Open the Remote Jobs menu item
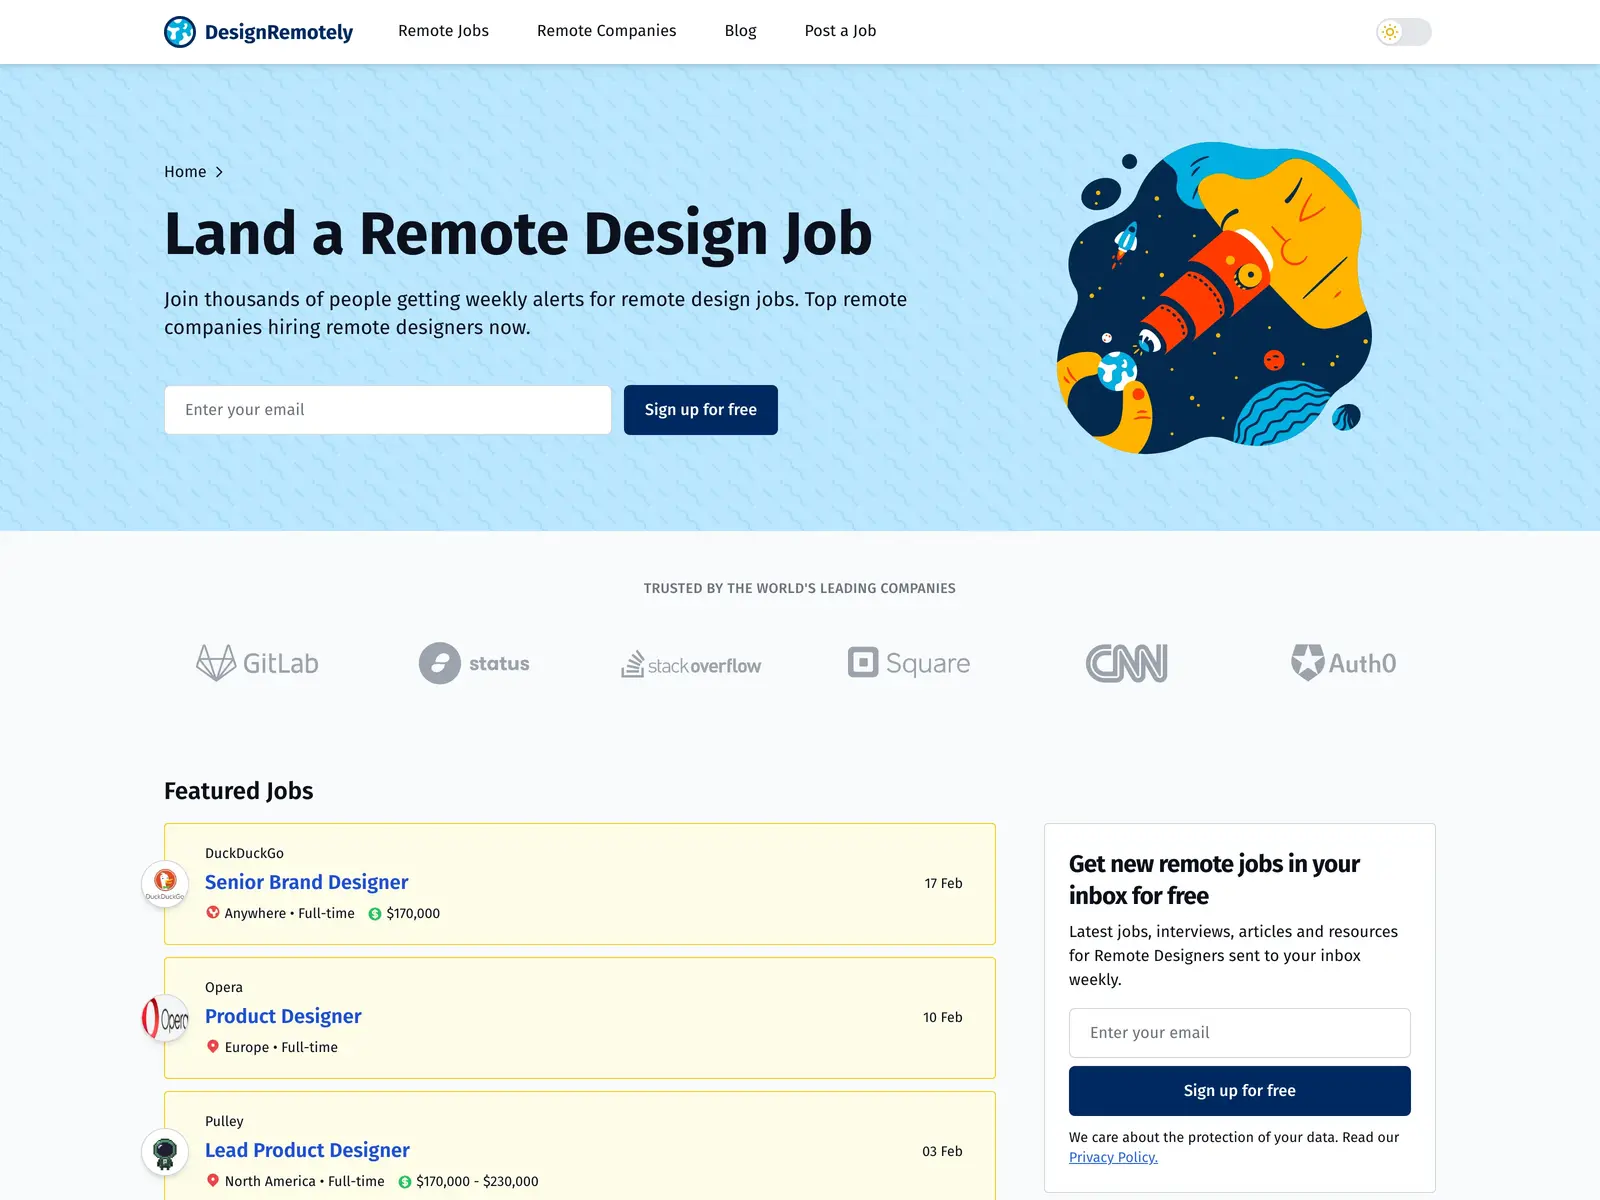 [443, 31]
